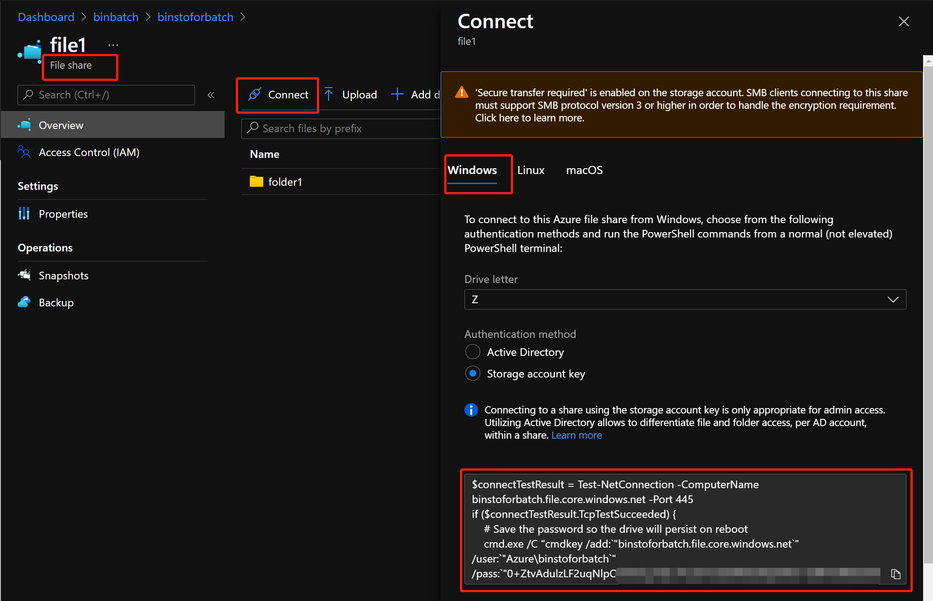Collapse the left navigation menu
This screenshot has width=933, height=601.
click(x=211, y=95)
